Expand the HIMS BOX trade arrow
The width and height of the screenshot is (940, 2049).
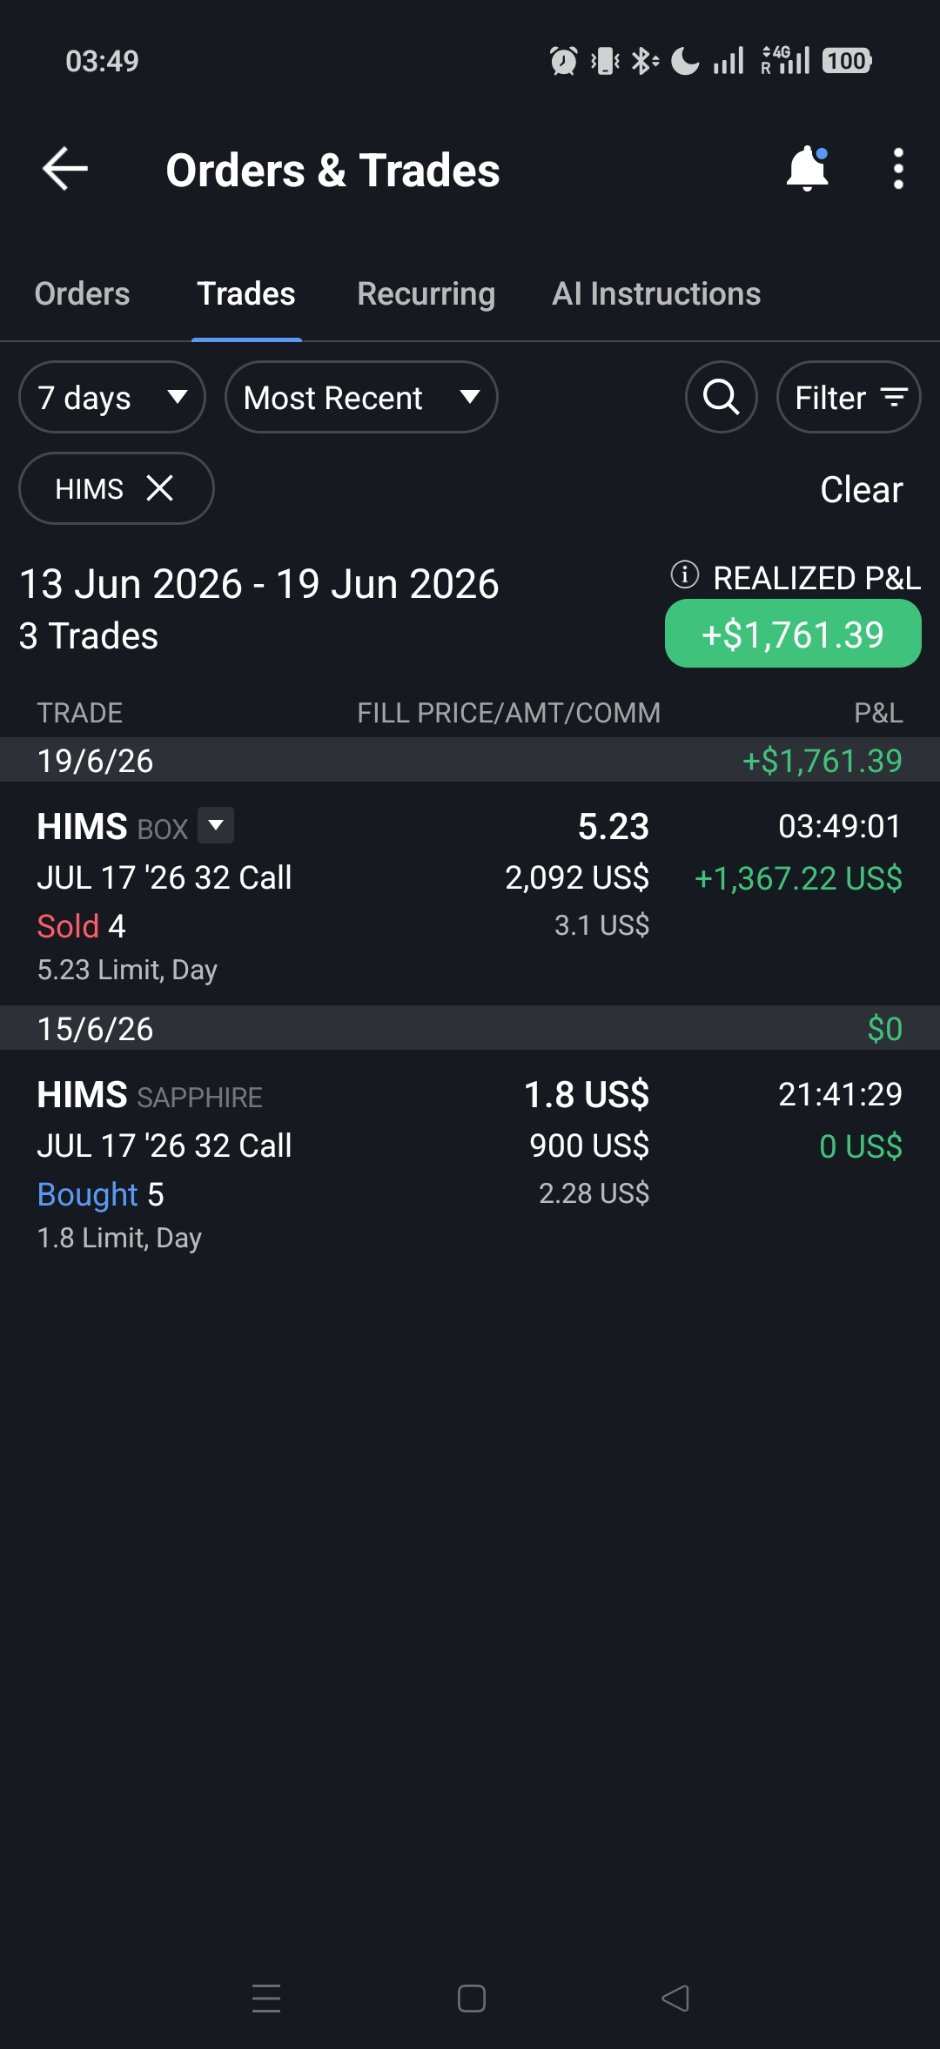pos(216,826)
